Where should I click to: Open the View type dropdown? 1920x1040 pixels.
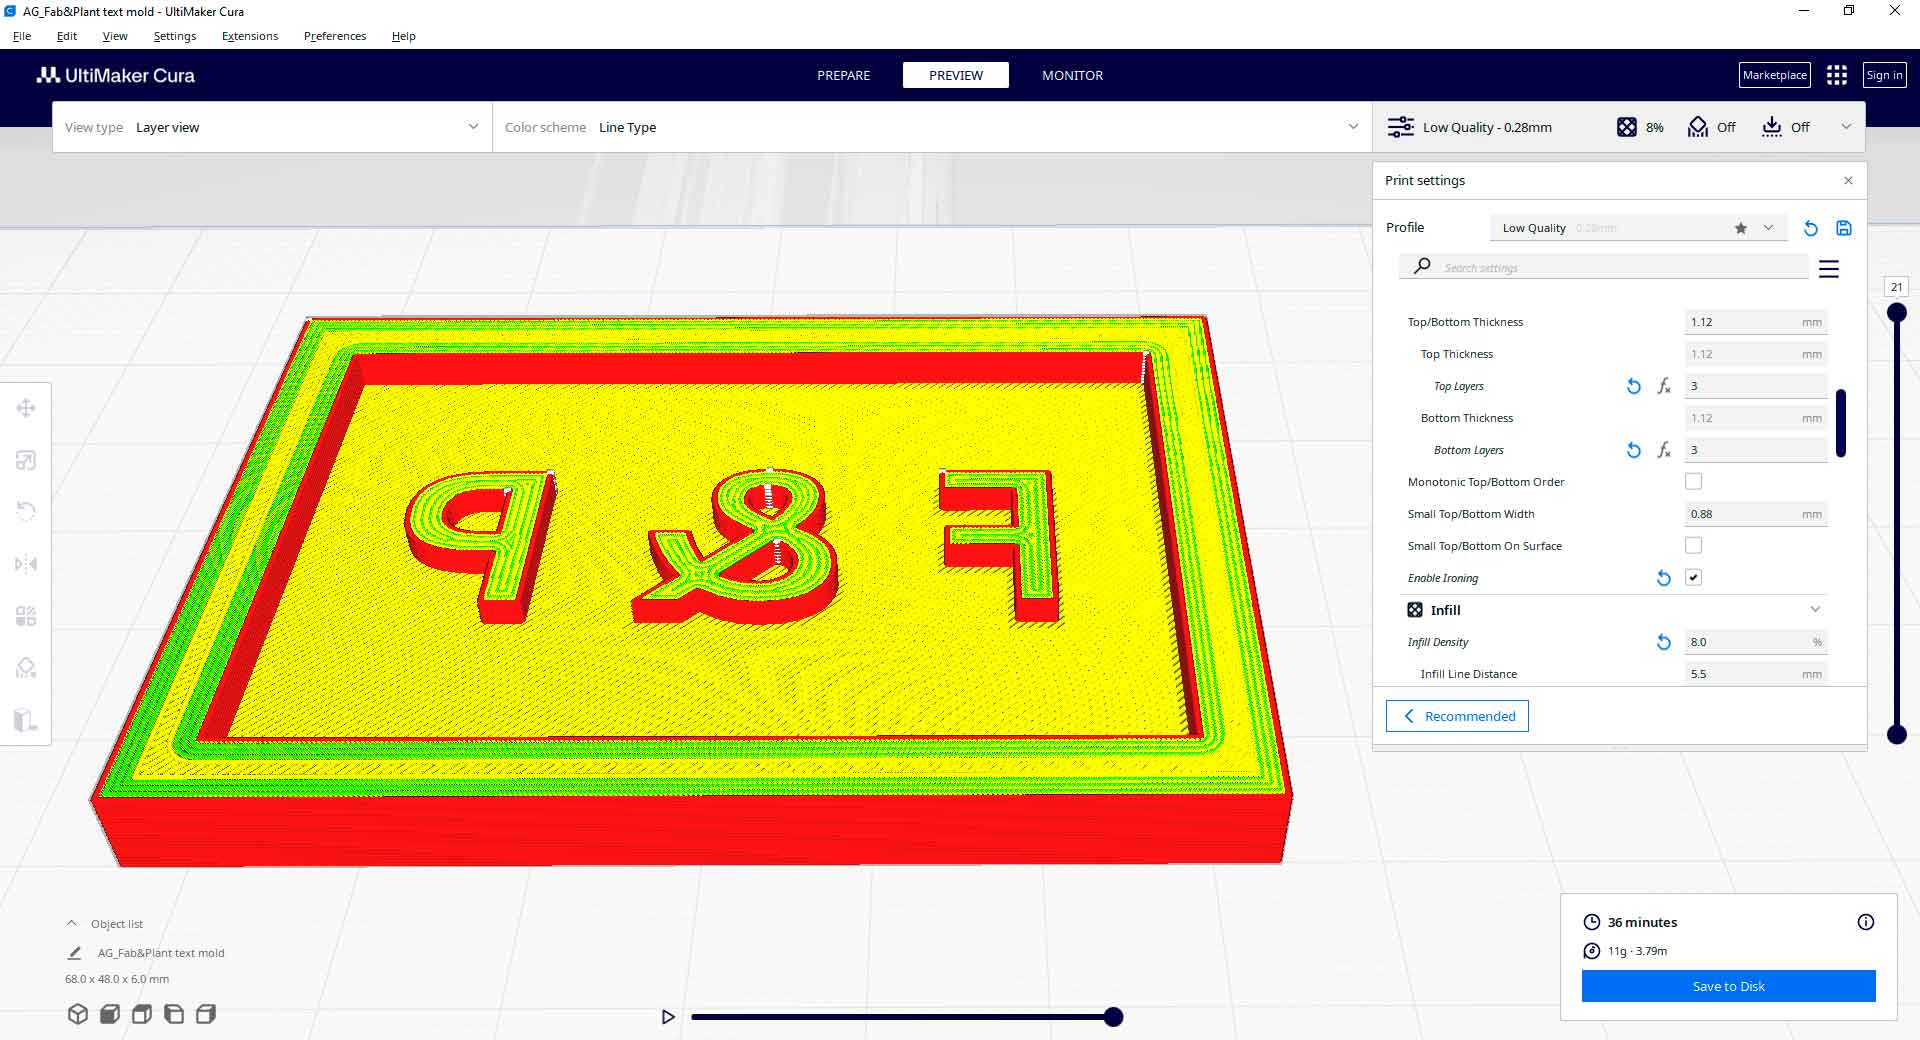tap(272, 127)
